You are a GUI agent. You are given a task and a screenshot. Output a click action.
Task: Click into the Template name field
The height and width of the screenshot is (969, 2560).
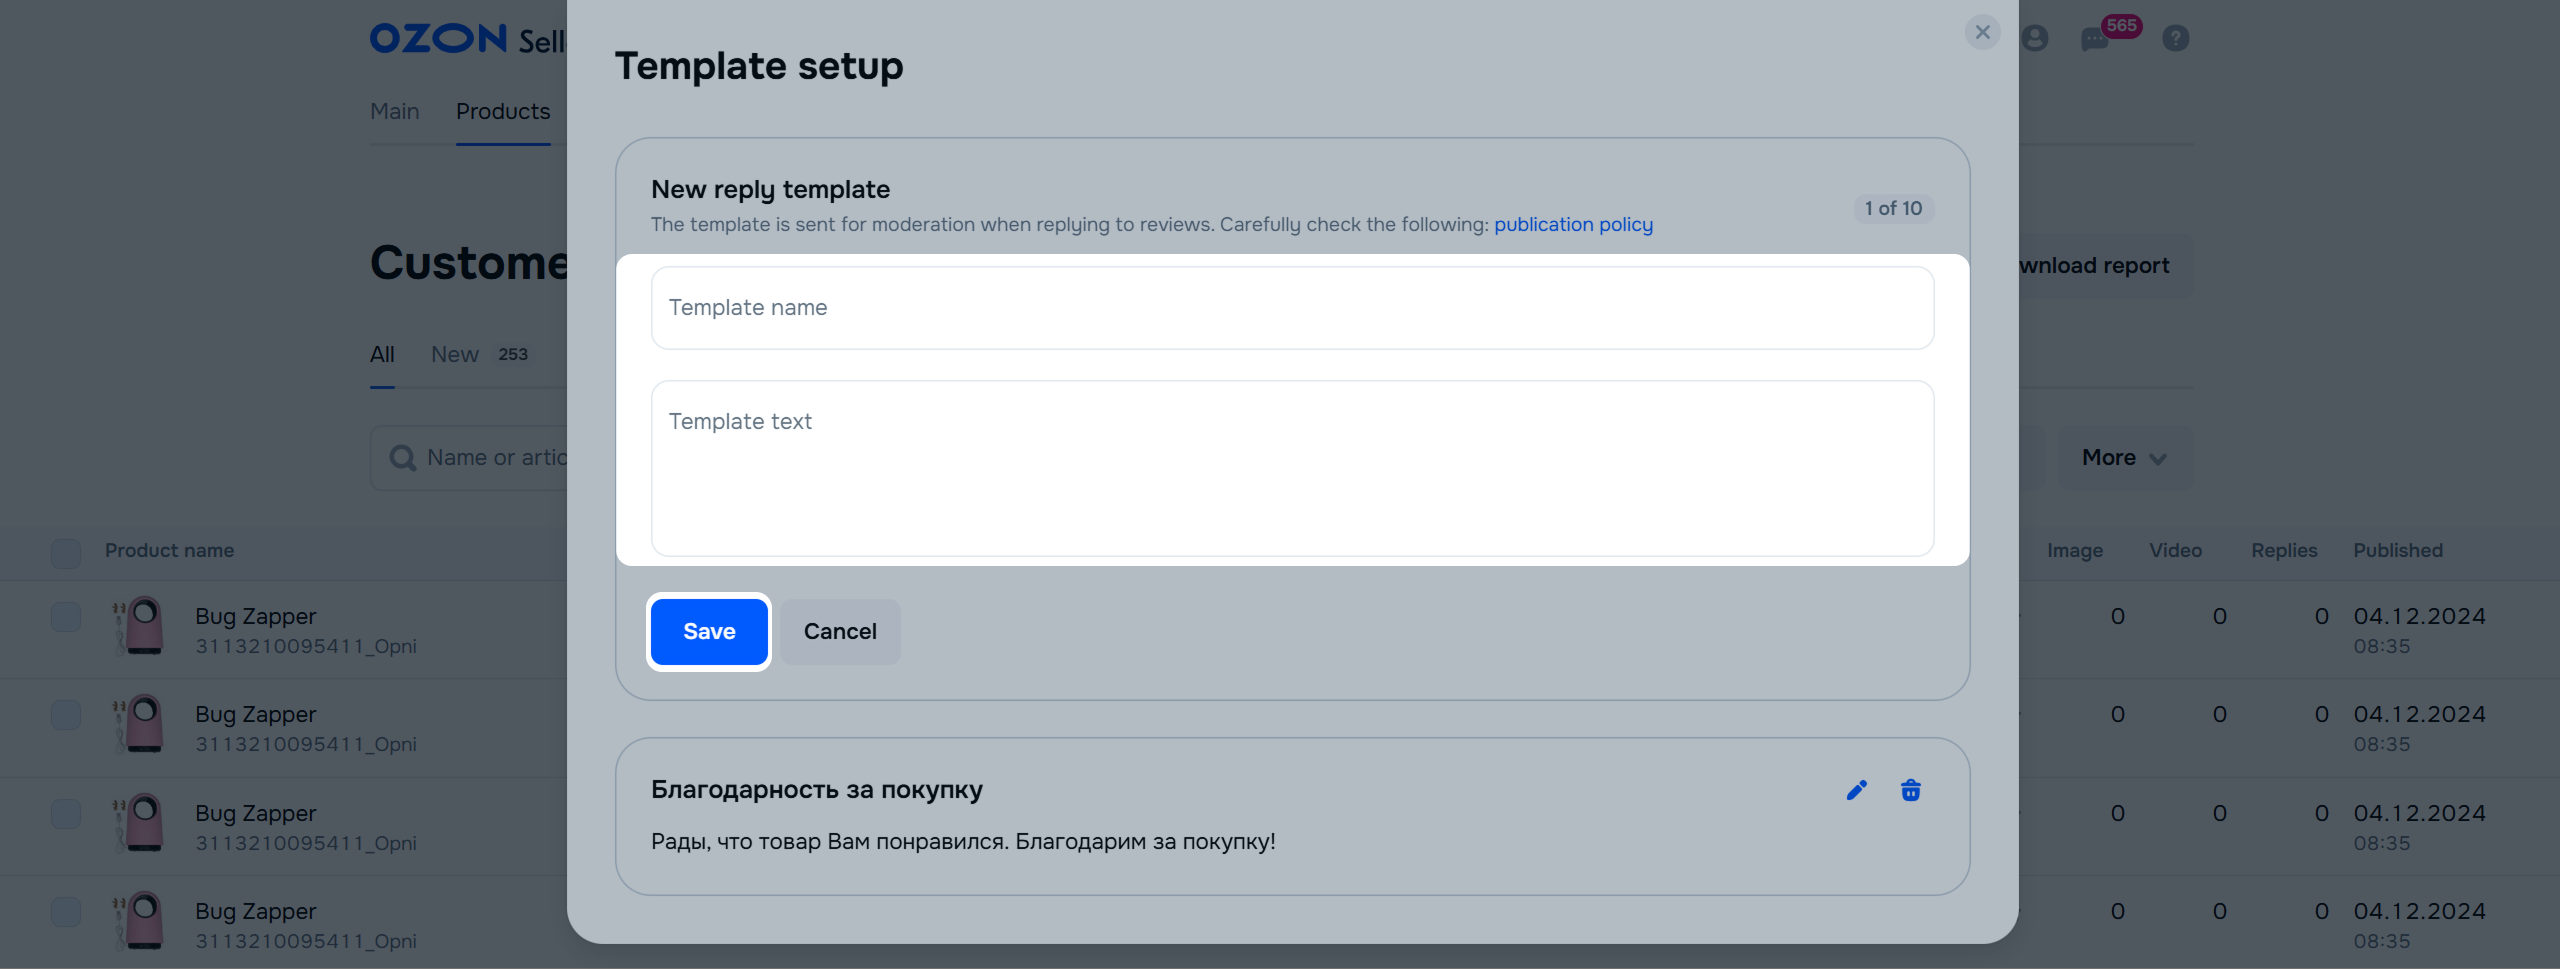pyautogui.click(x=1292, y=308)
